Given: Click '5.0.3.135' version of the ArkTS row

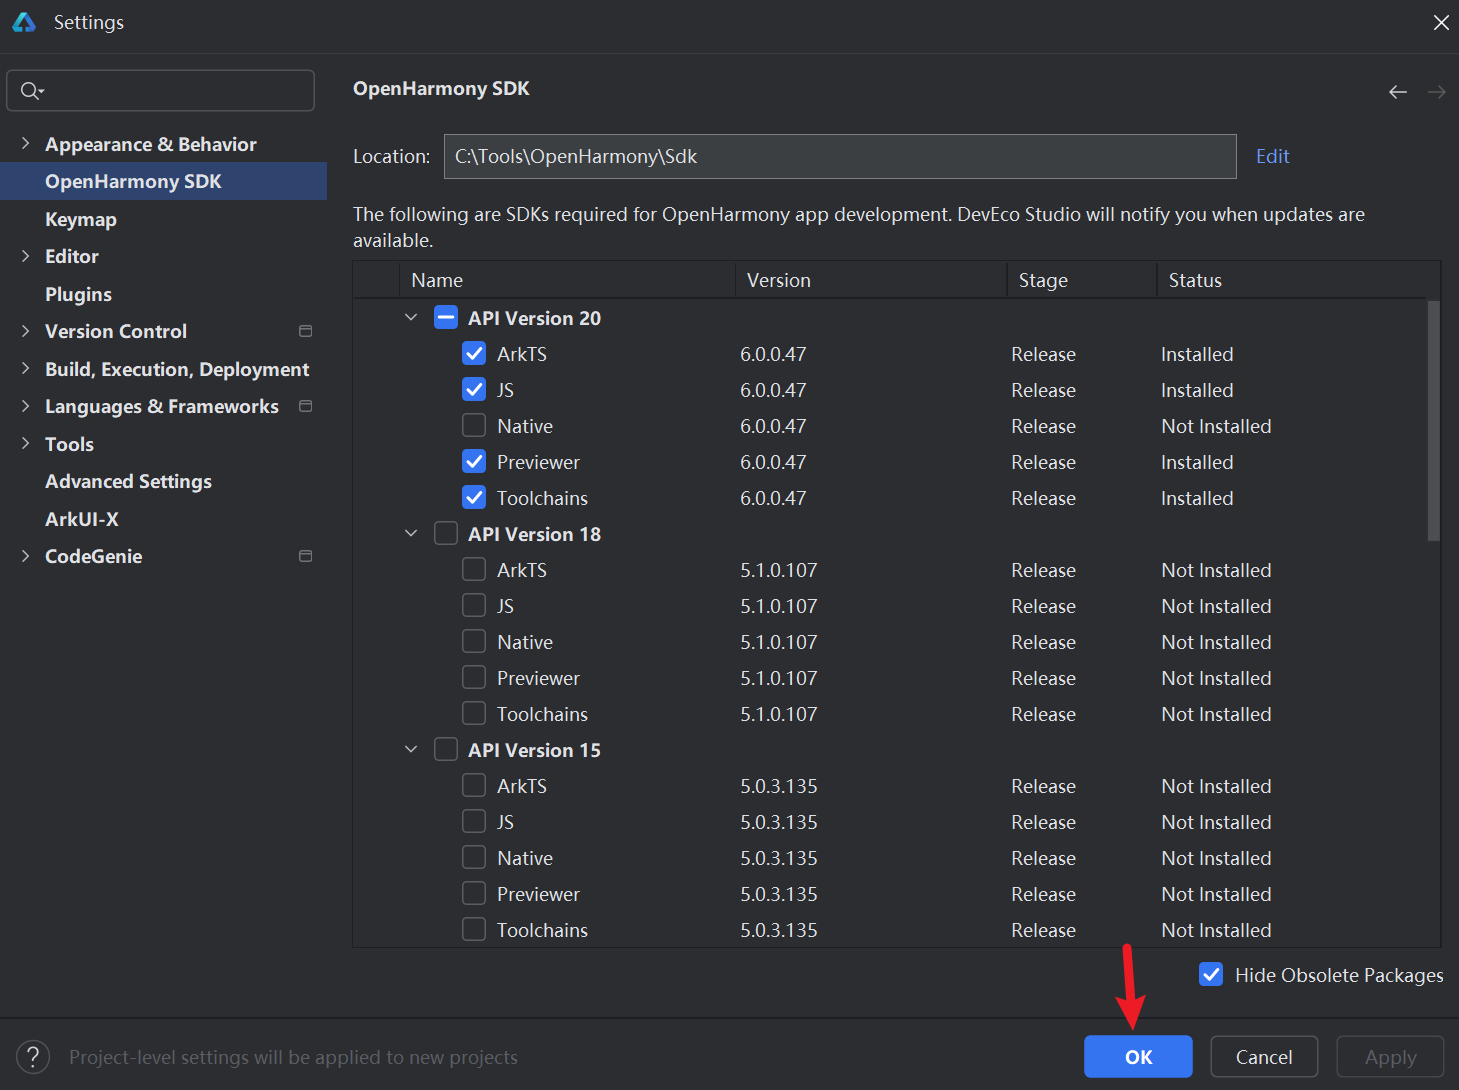Looking at the screenshot, I should point(779,786).
